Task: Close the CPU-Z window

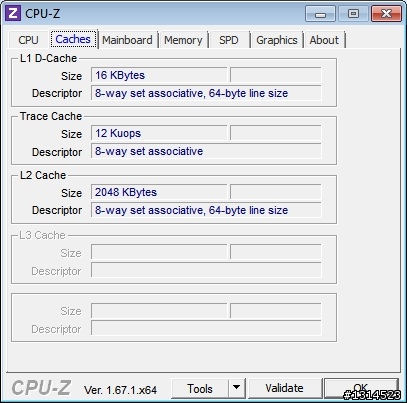Action: tap(386, 14)
